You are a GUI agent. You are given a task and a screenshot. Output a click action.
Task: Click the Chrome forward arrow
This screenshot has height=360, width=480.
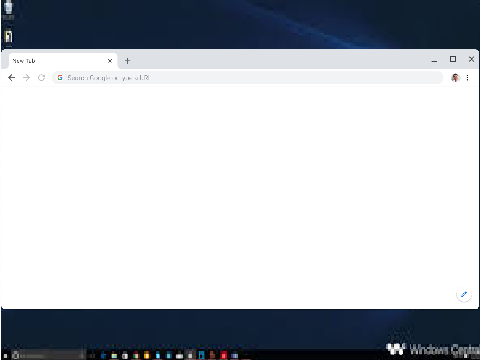click(x=26, y=78)
